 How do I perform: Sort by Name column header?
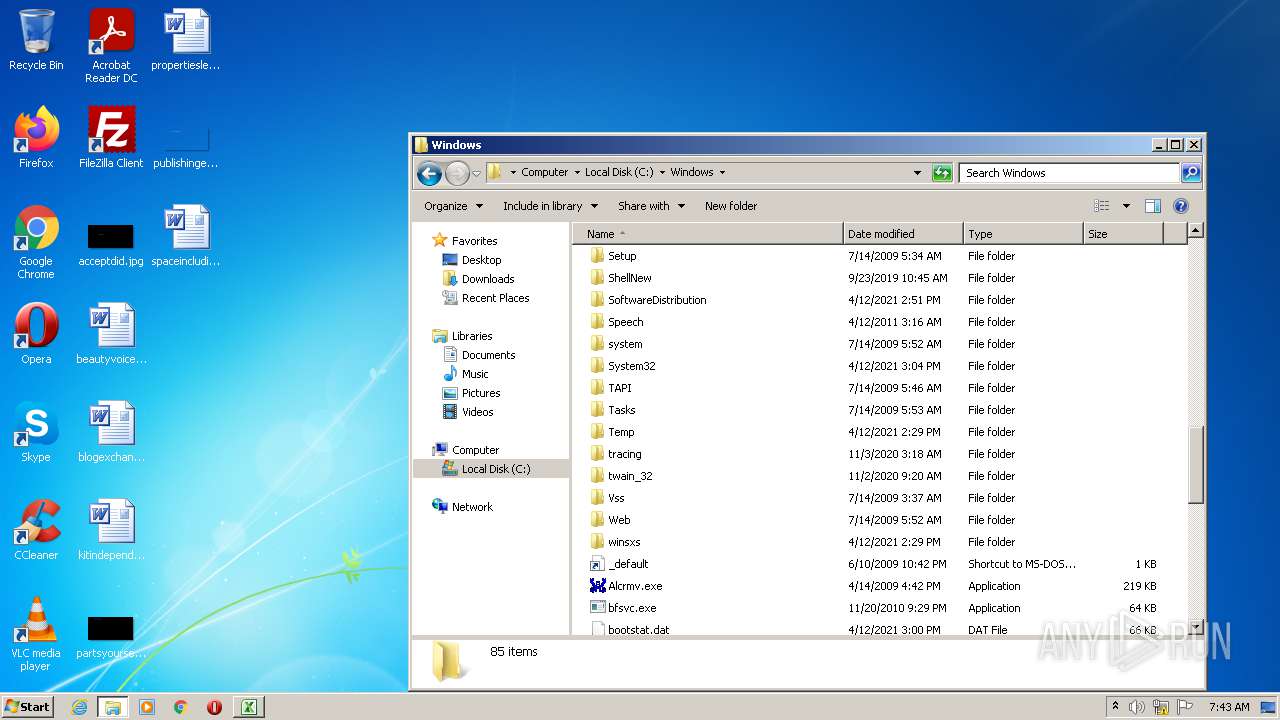click(x=708, y=234)
